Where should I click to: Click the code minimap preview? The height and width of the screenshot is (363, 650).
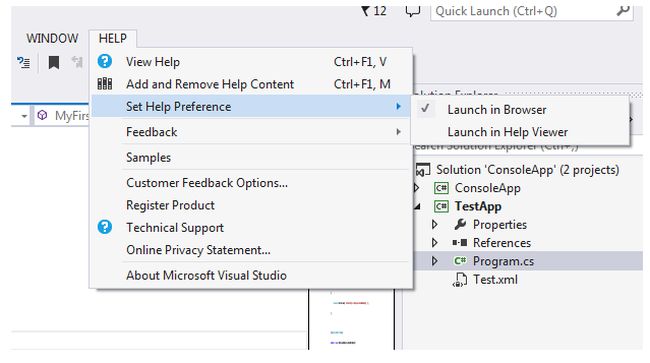tap(352, 319)
